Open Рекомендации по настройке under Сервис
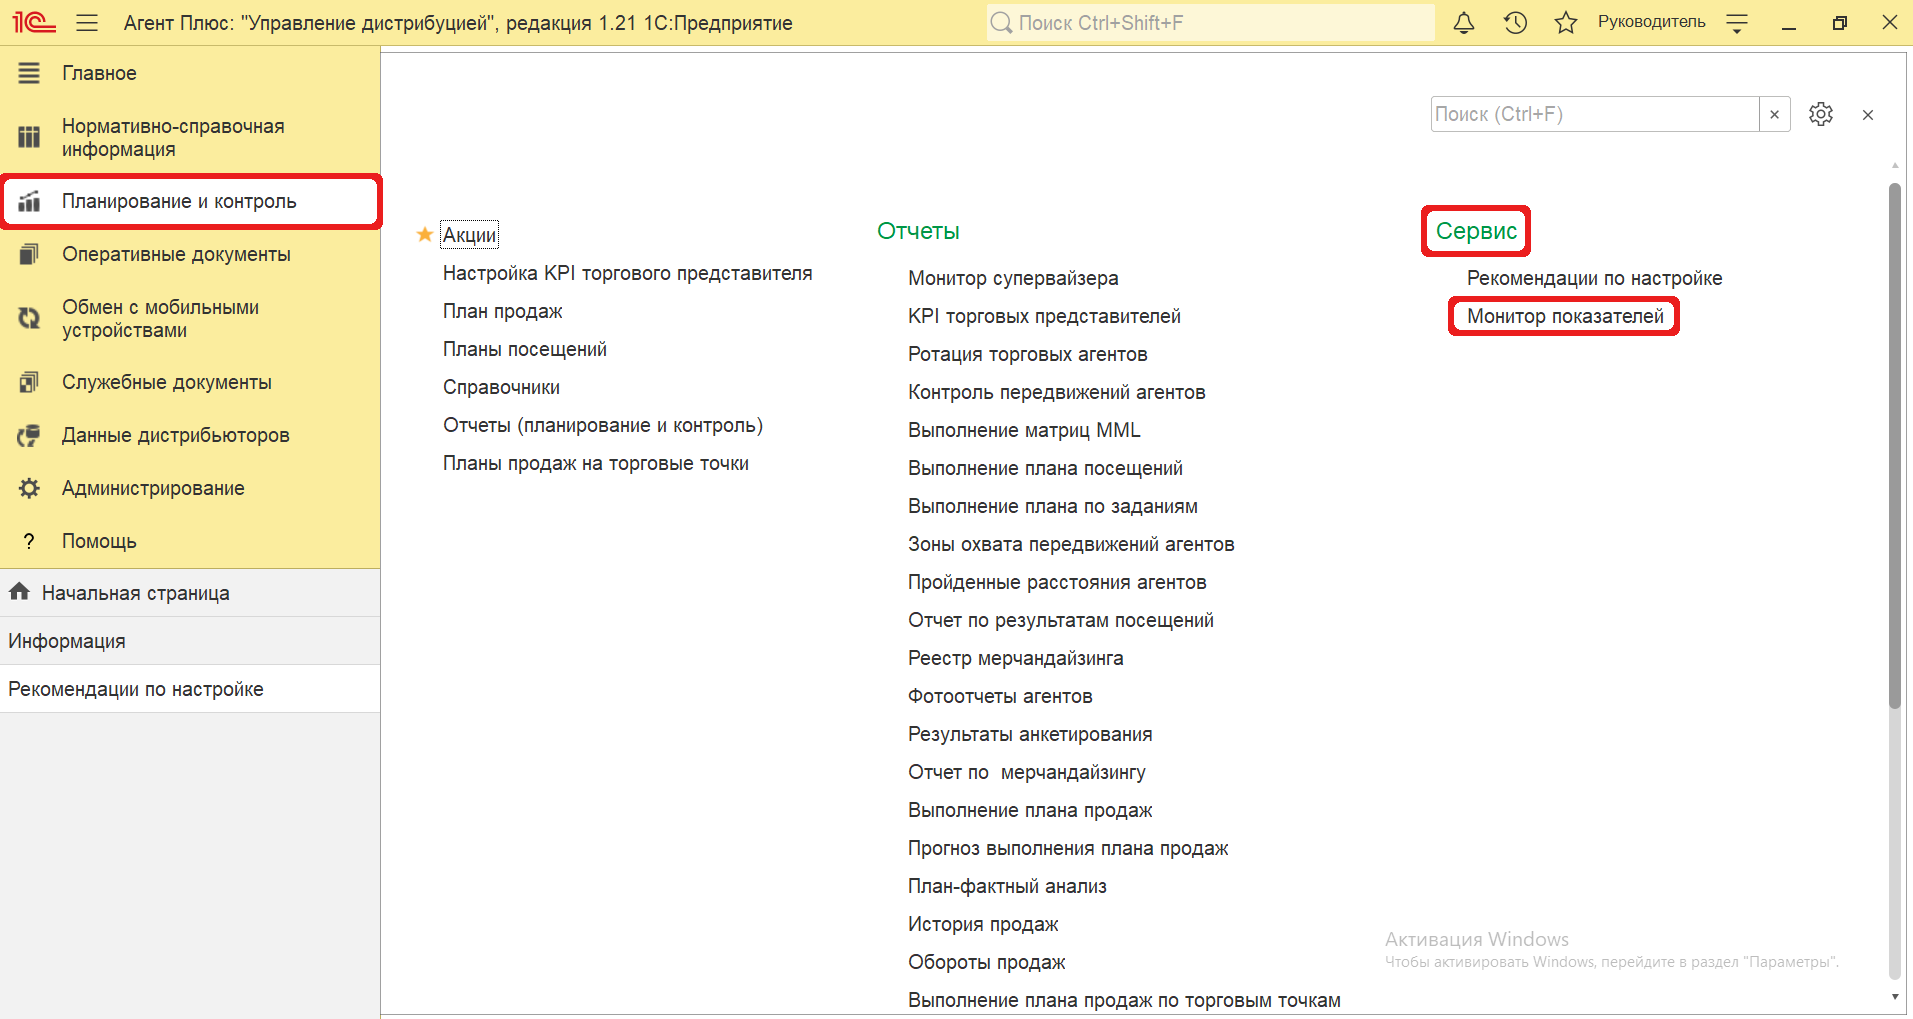 pos(1594,278)
